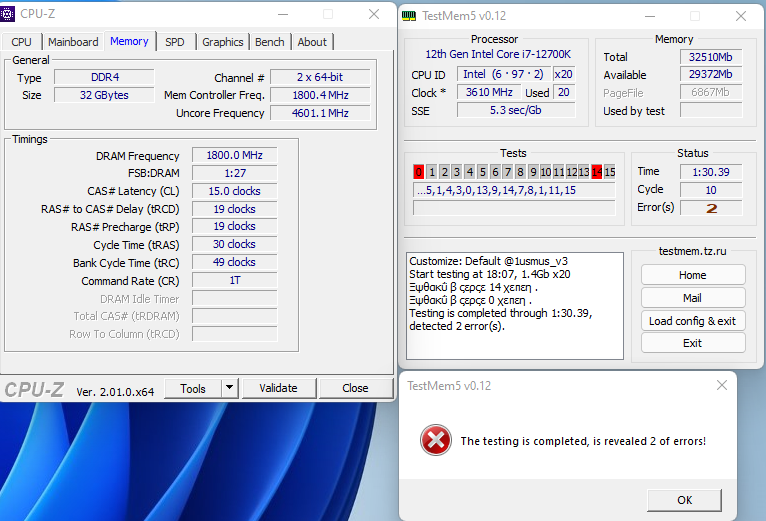Click Mem Controller Freq 1800.4 MHz value

(320, 95)
